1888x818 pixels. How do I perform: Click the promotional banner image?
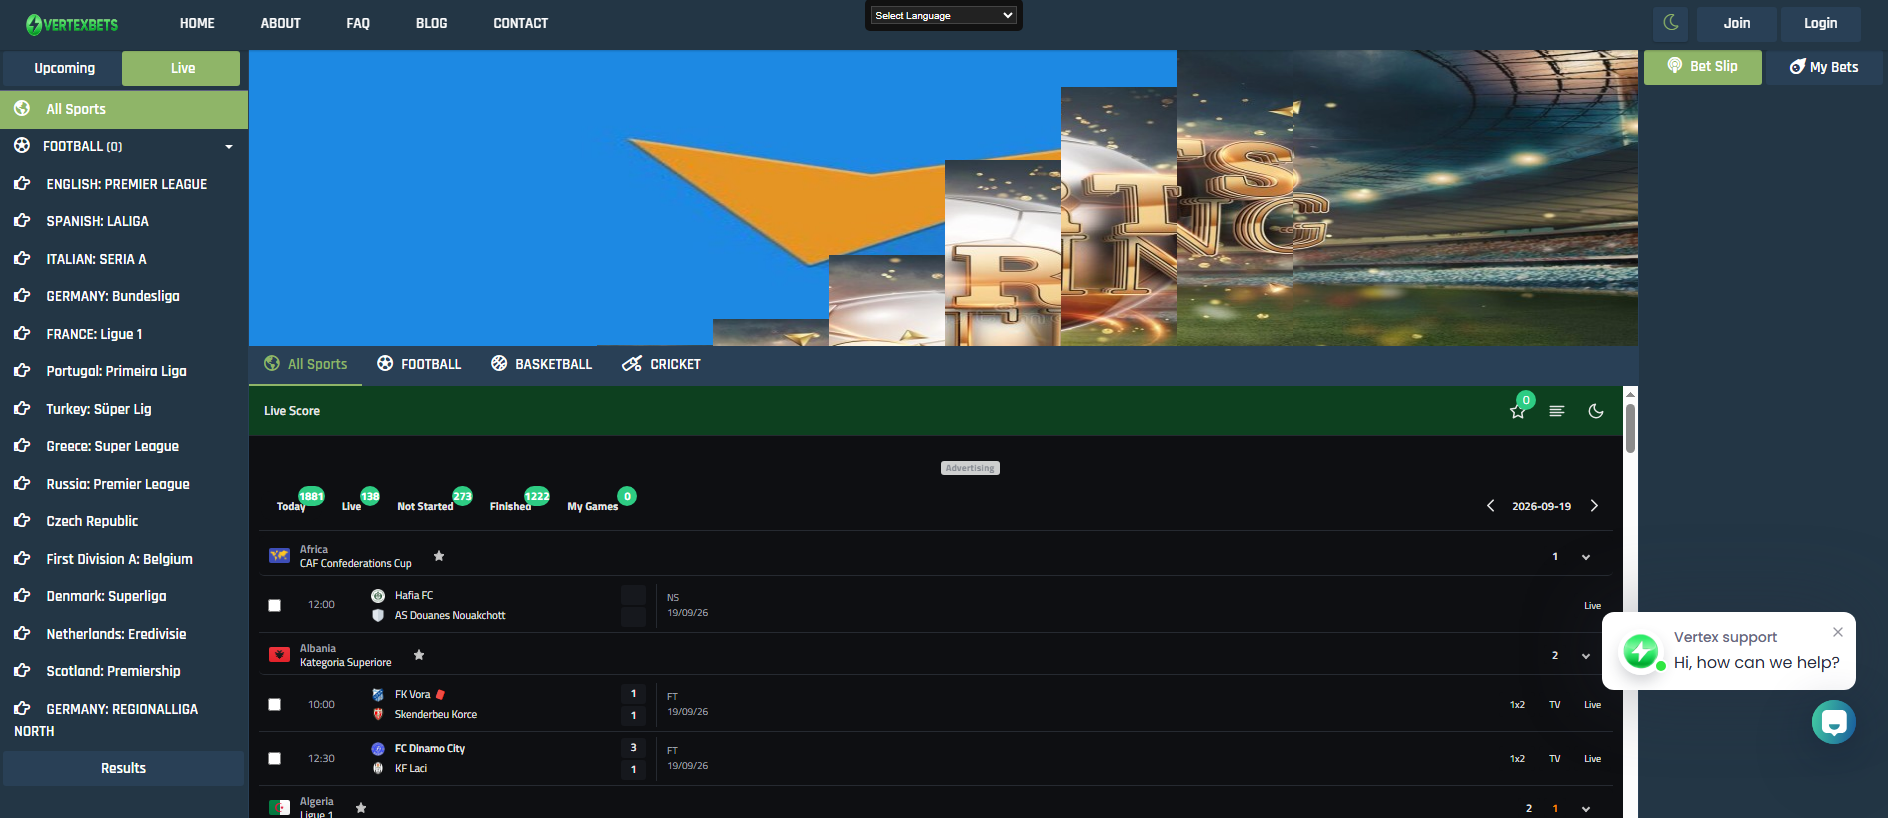(943, 198)
